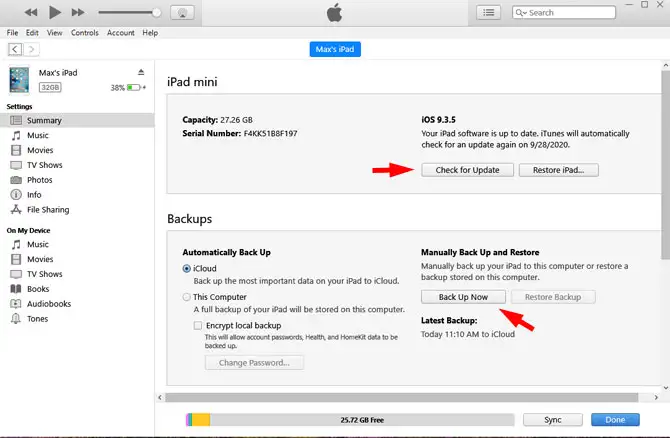The width and height of the screenshot is (670, 438).
Task: Click the Photos camera icon
Action: 16,180
